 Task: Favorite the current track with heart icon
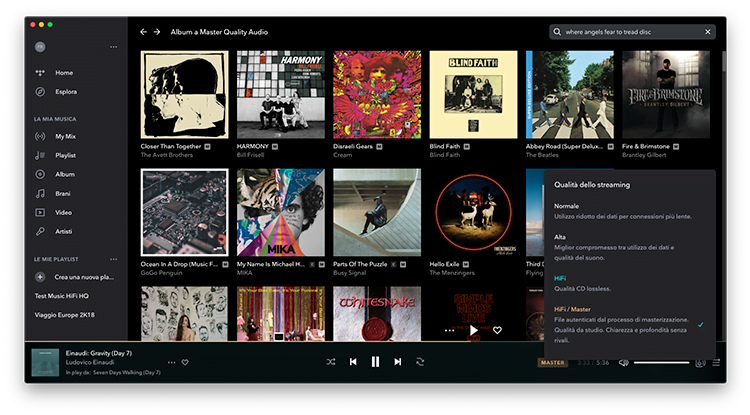tap(185, 362)
